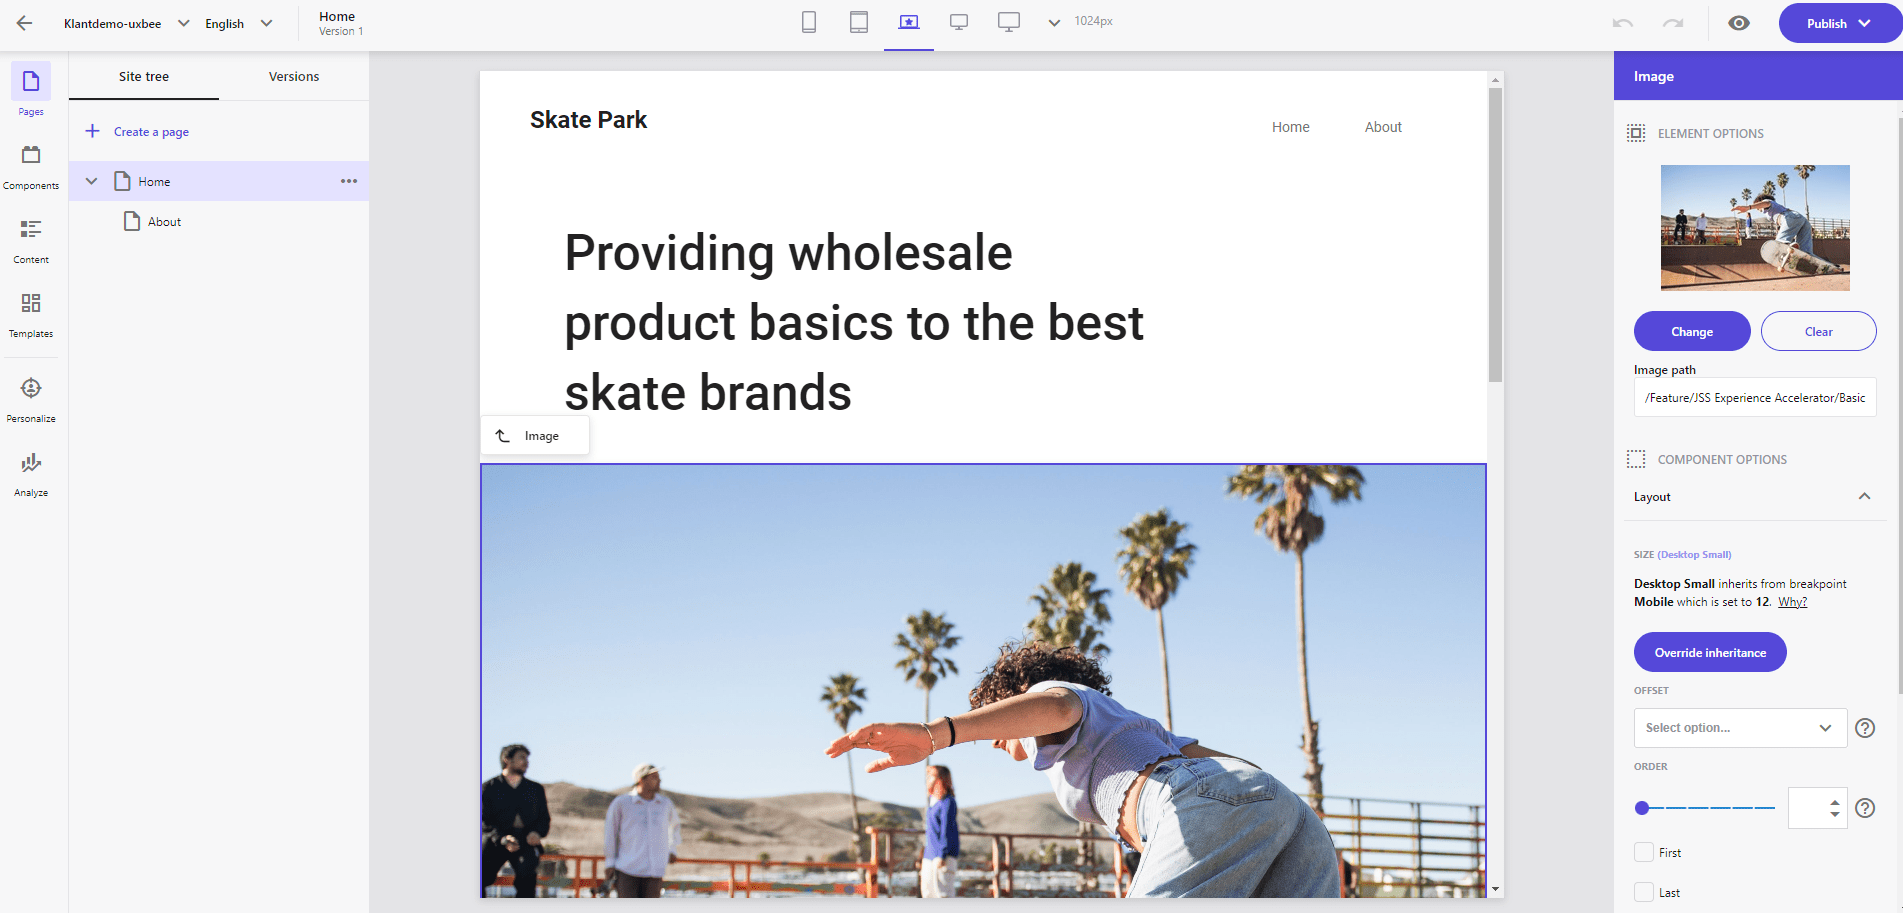Click the Change image button
Screen dimensions: 1903x913
1692,331
